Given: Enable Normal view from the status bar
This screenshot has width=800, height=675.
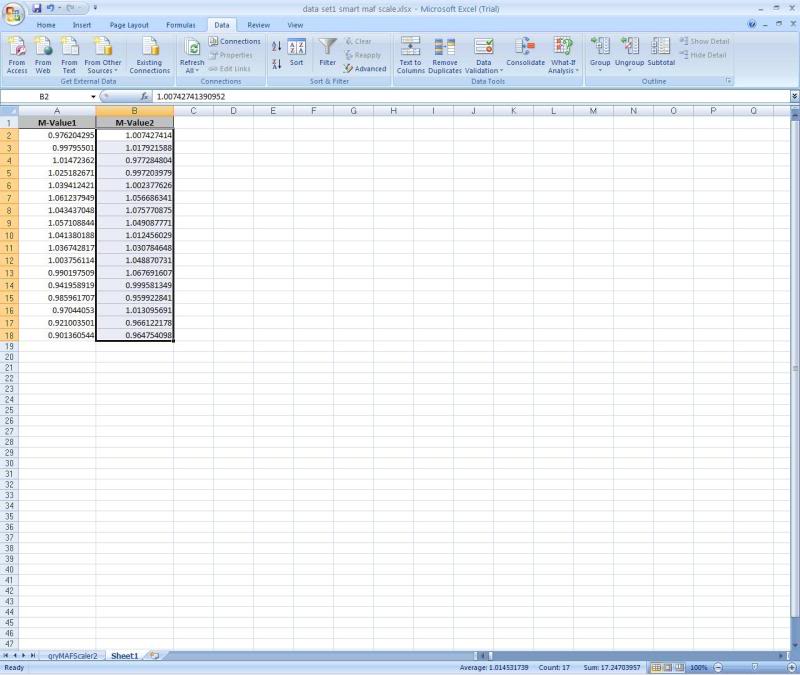Looking at the screenshot, I should (656, 667).
